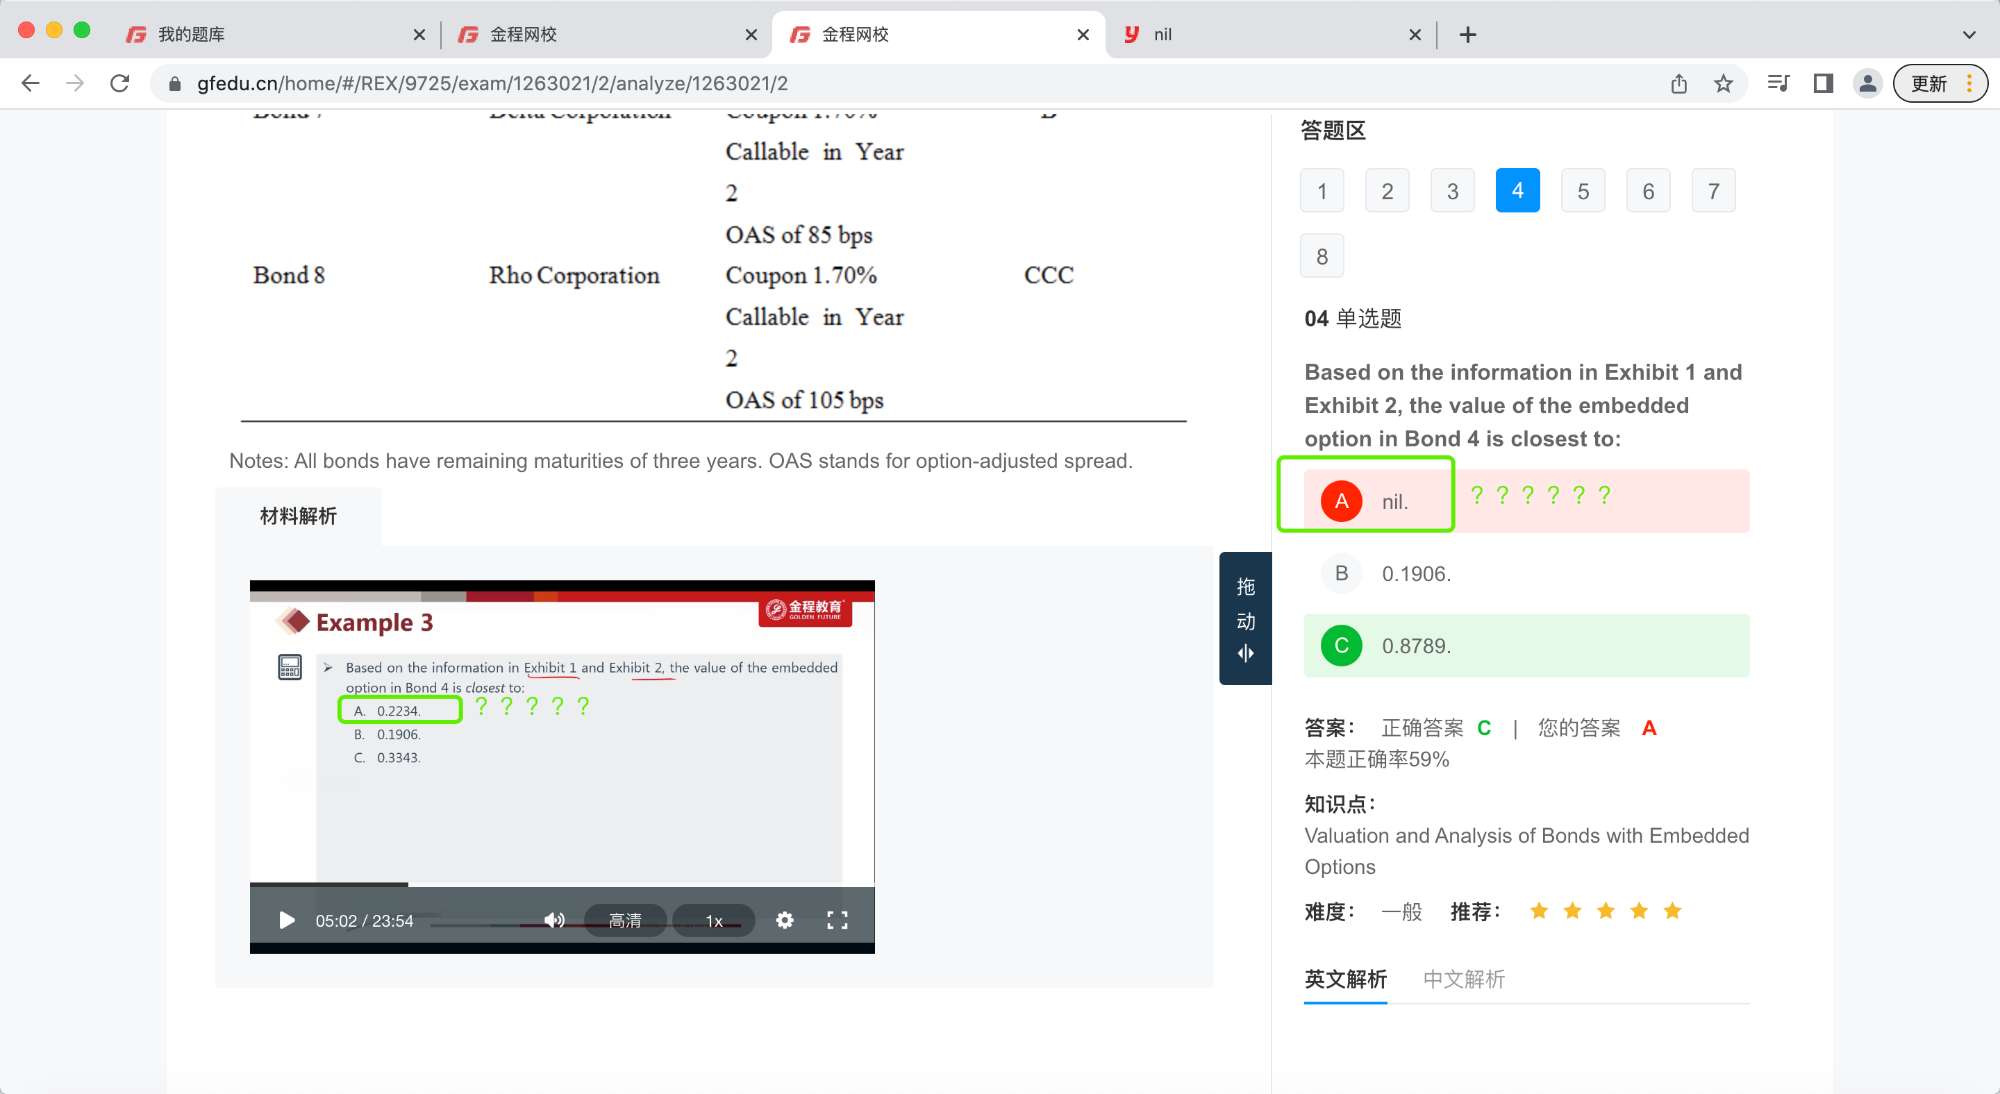
Task: Open video quality 高清 selector
Action: click(625, 920)
